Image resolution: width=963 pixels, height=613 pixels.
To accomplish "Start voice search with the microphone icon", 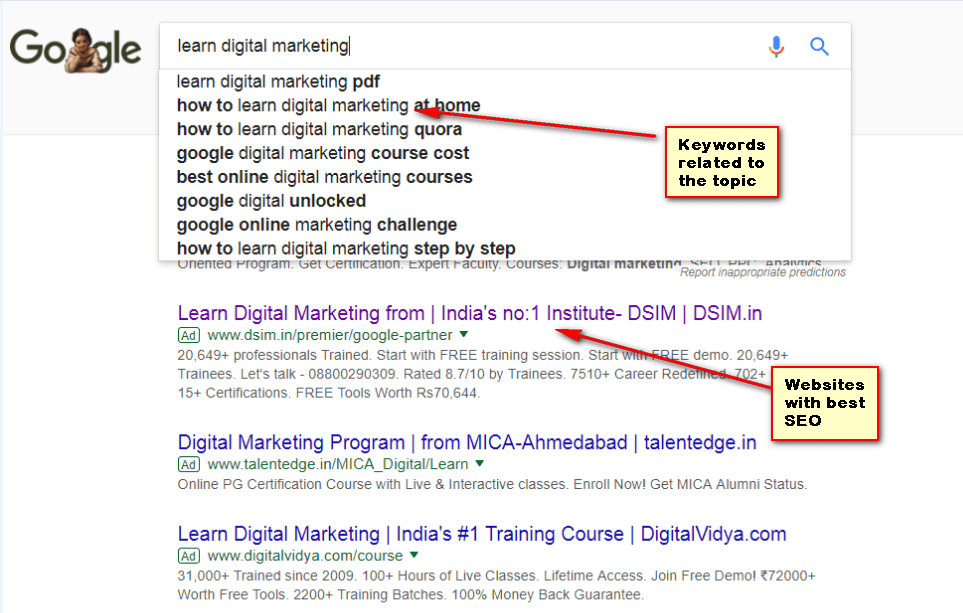I will click(776, 46).
